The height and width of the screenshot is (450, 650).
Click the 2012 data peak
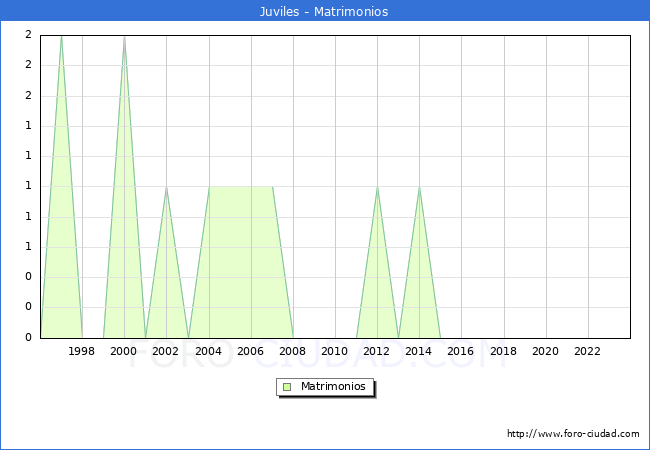[x=377, y=187]
